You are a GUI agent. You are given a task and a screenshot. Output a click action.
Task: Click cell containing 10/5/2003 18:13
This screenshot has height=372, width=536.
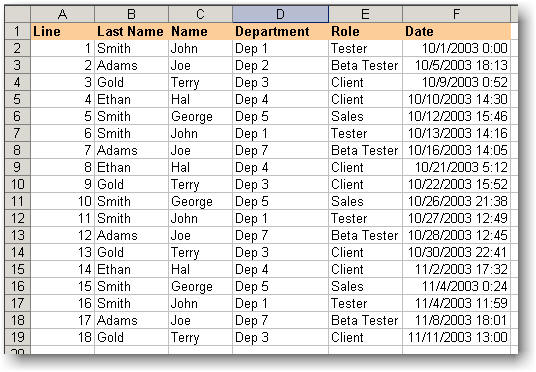[456, 65]
